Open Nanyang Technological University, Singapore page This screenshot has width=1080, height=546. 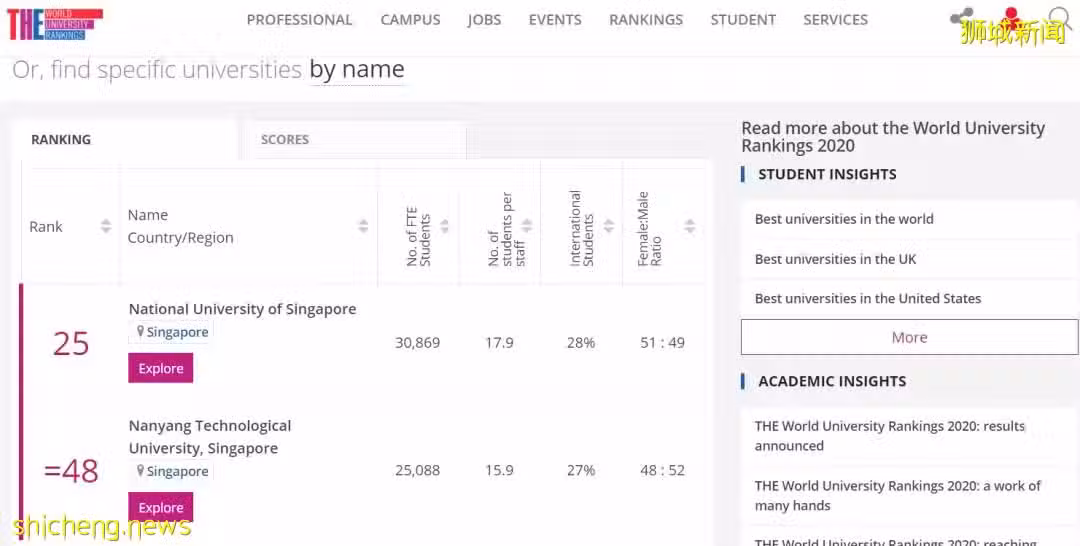tap(210, 437)
